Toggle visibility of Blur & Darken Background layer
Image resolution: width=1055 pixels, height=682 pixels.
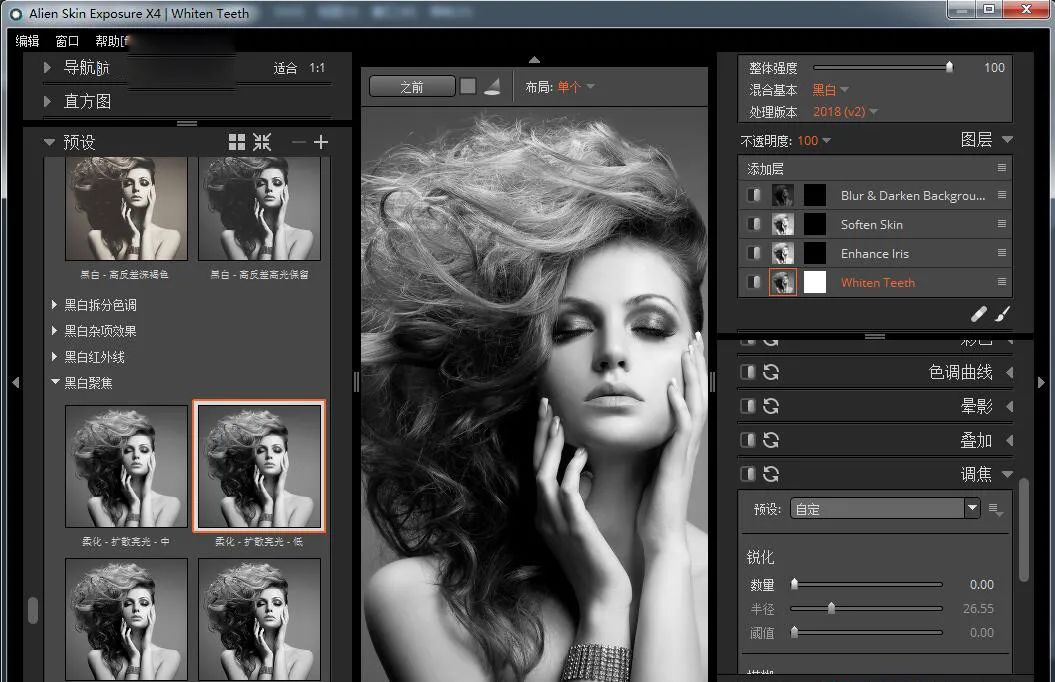754,195
